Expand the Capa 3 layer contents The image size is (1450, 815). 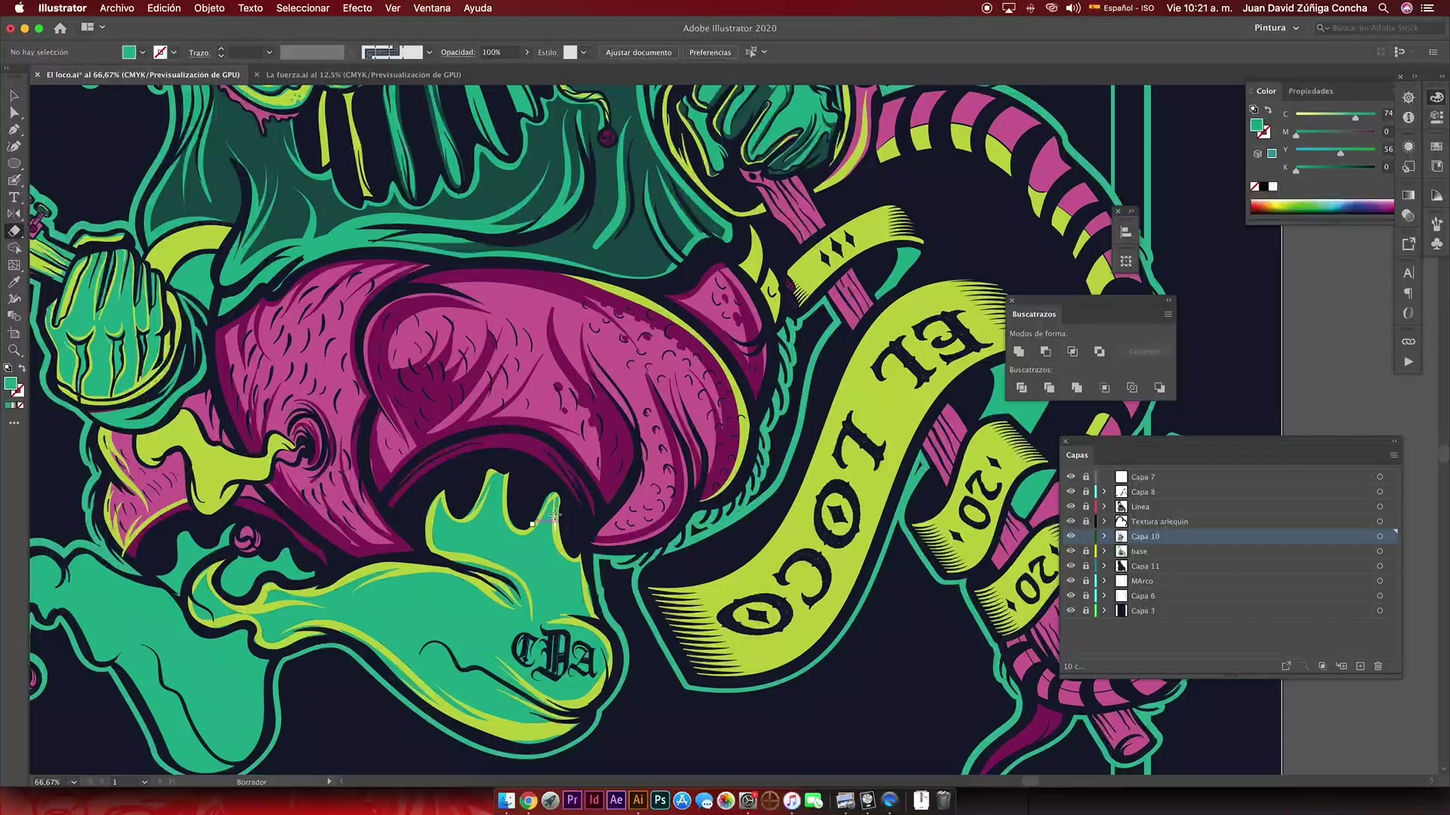tap(1104, 611)
